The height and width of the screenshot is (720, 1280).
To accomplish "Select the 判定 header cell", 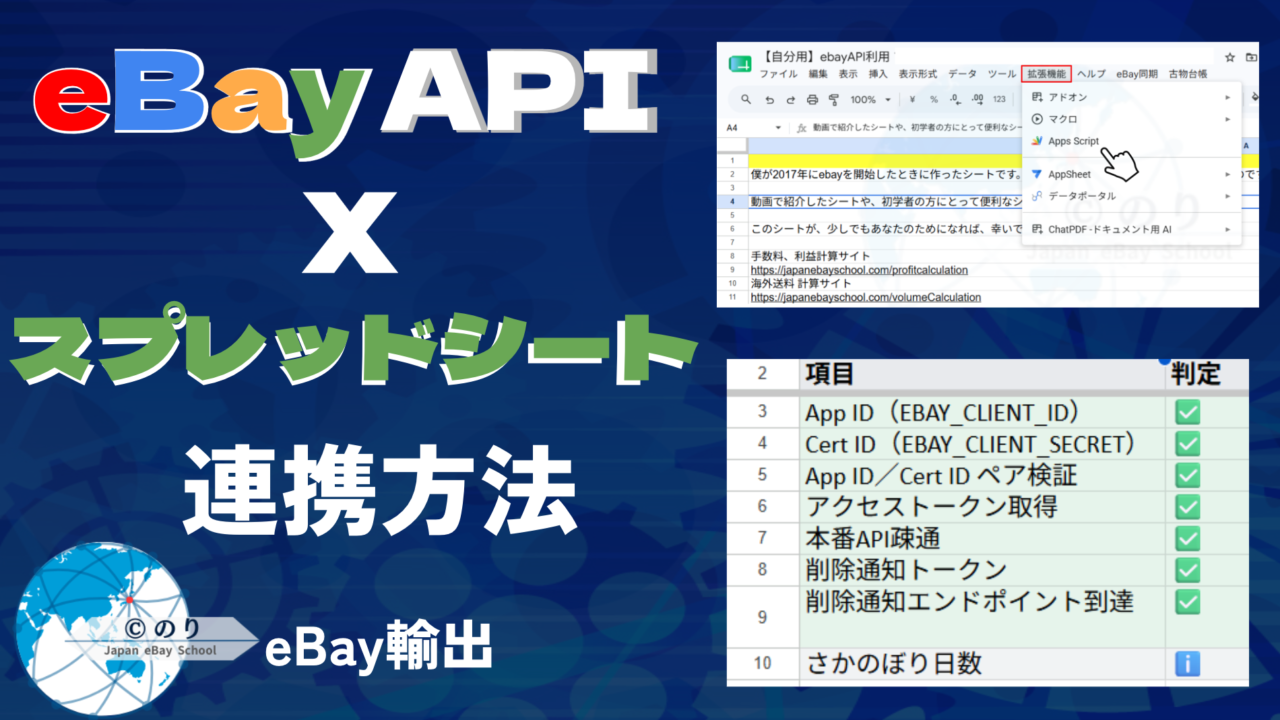I will click(x=1207, y=375).
